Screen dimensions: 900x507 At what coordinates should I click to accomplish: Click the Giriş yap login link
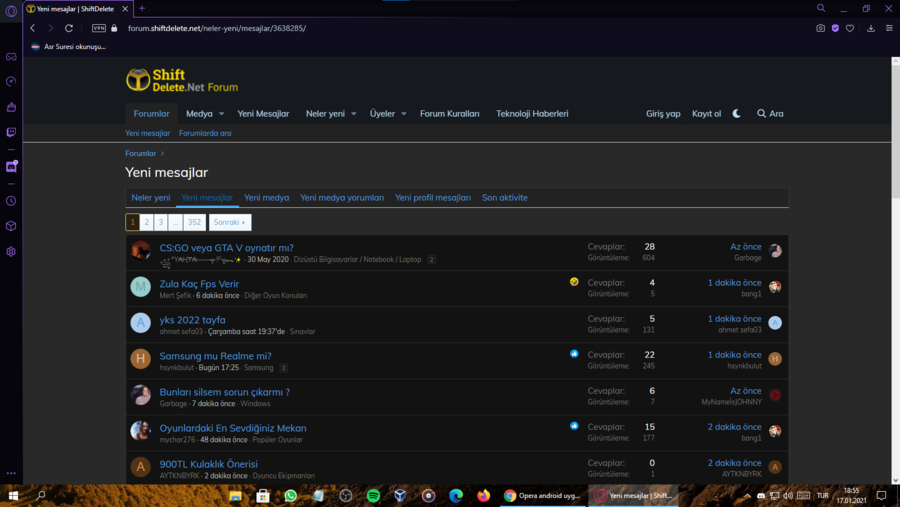click(x=663, y=114)
